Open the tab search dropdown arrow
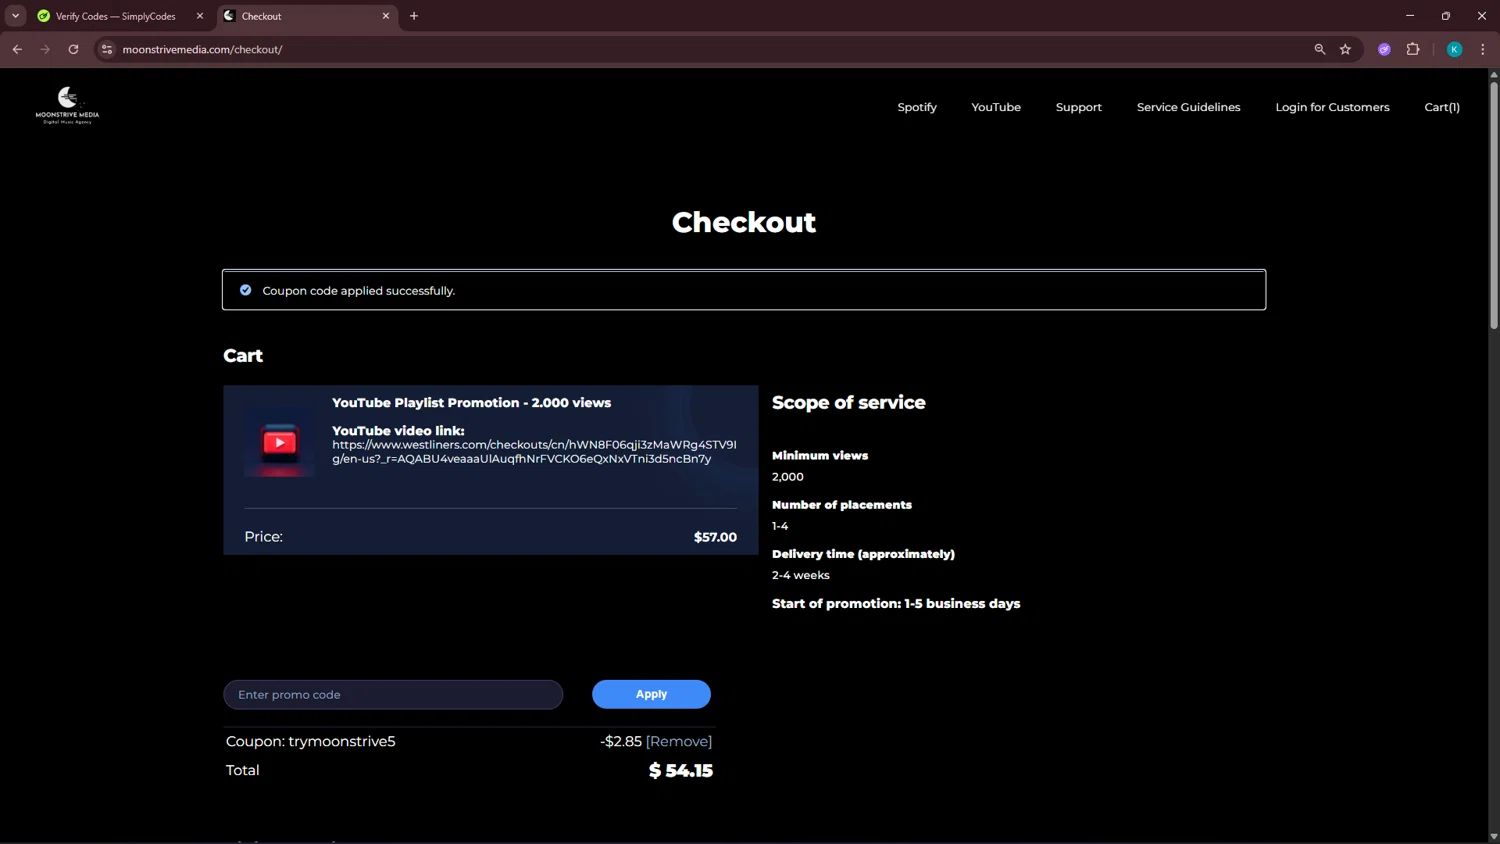The image size is (1500, 844). click(15, 16)
